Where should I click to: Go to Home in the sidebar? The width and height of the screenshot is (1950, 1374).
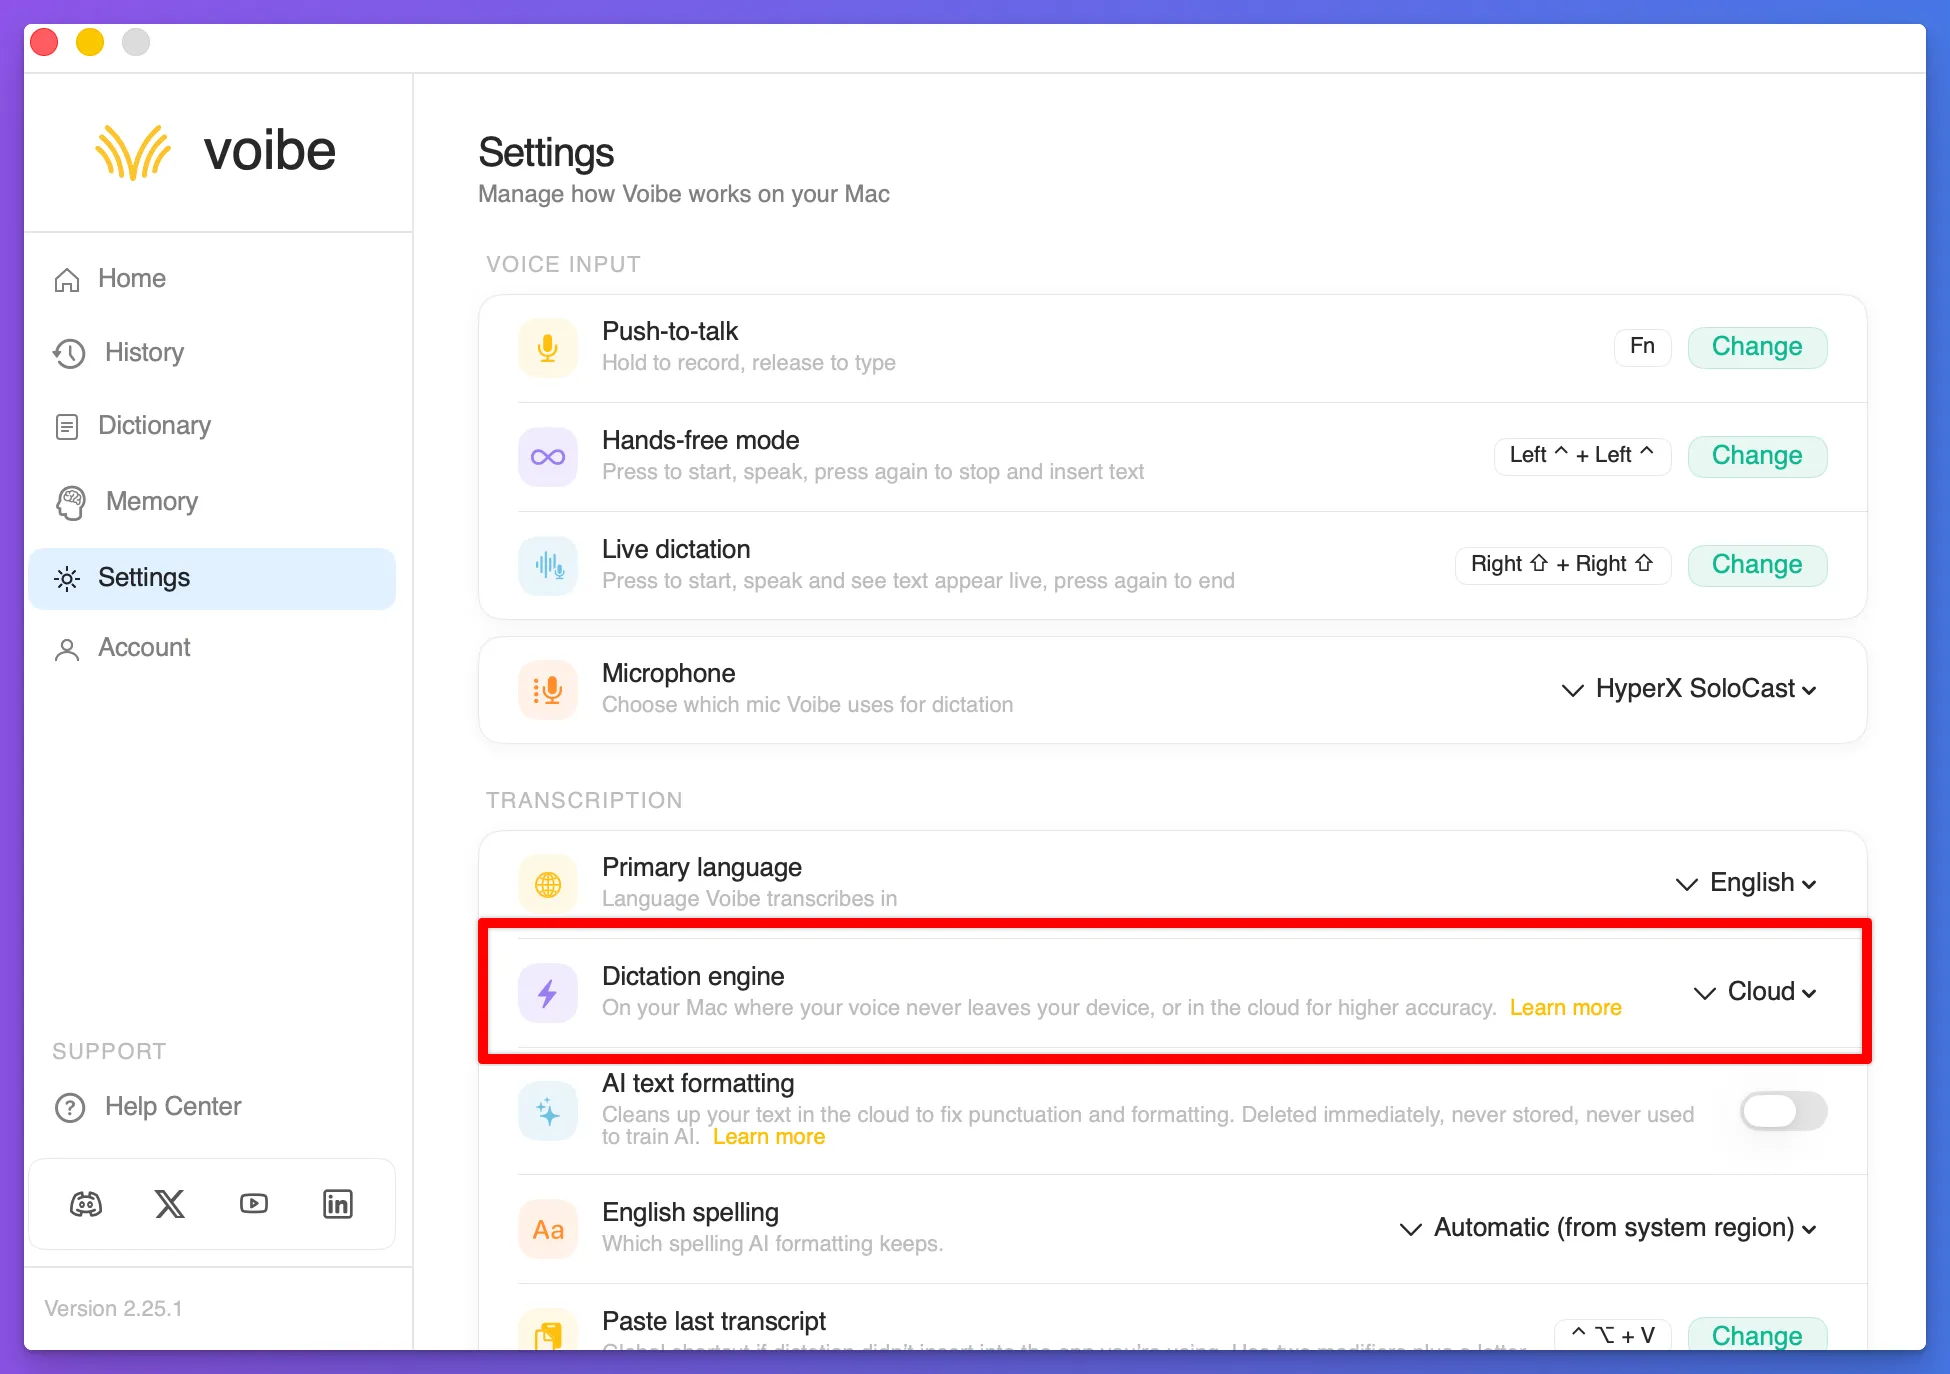click(212, 279)
